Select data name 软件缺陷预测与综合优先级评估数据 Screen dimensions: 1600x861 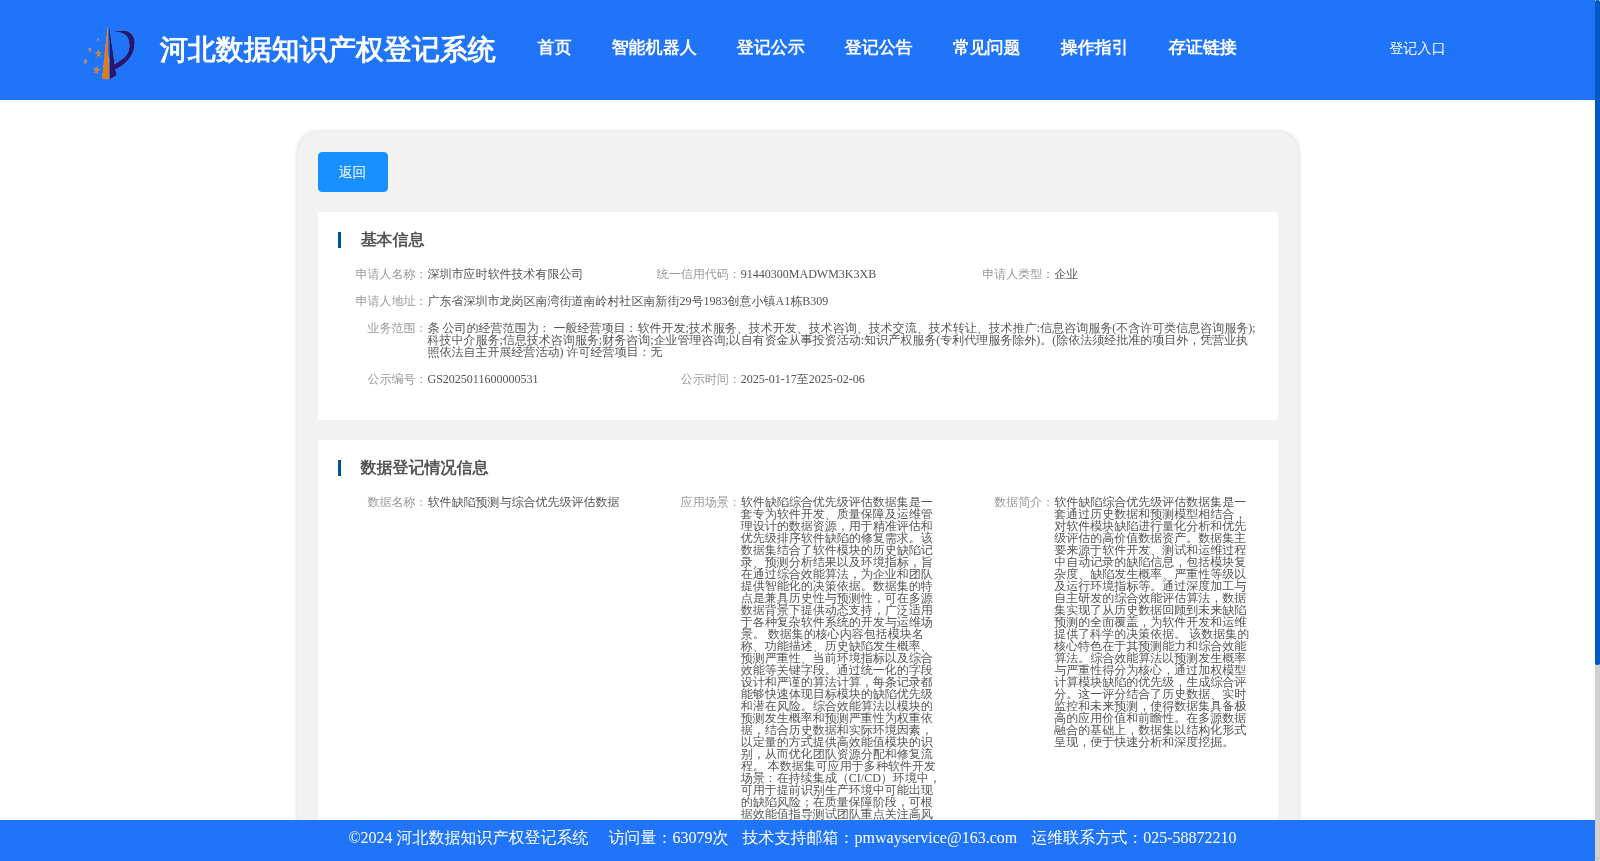click(x=523, y=502)
